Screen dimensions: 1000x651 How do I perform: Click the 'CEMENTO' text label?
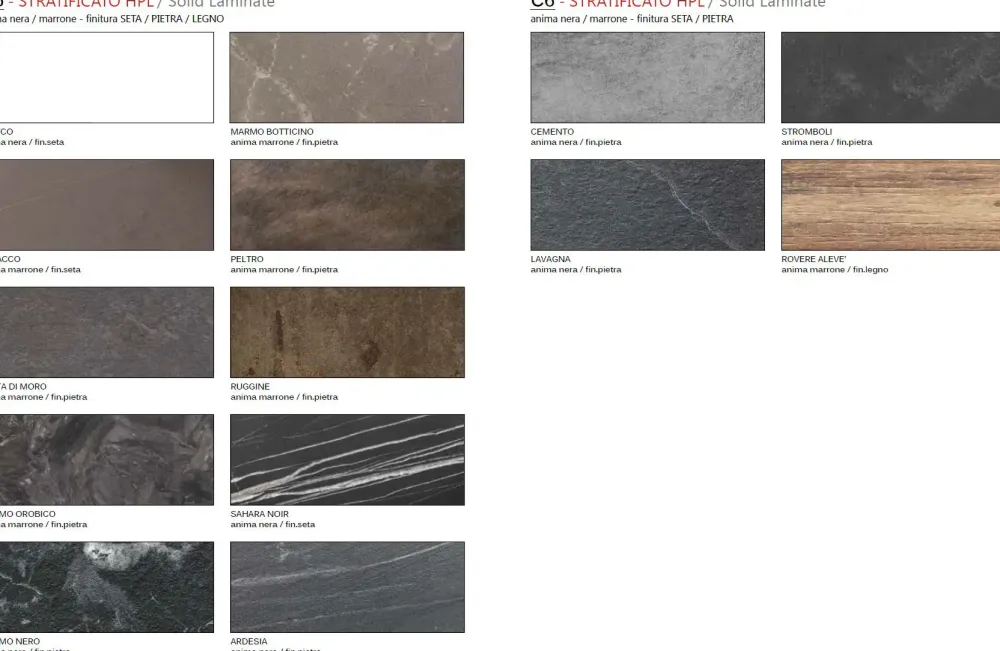(x=552, y=132)
